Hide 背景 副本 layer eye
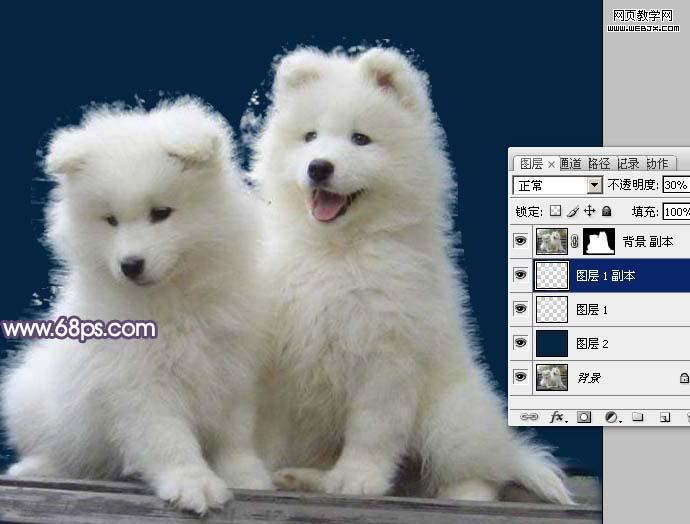 point(521,241)
